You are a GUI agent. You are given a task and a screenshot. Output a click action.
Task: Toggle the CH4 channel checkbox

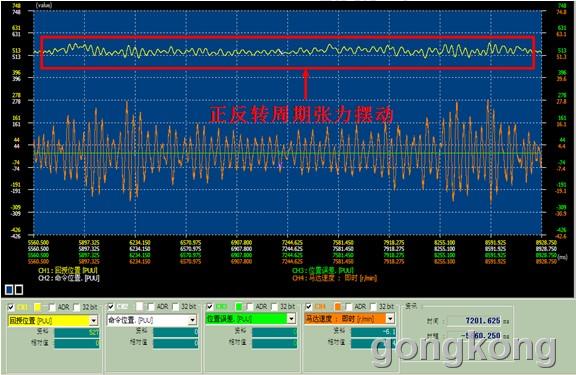(x=309, y=307)
